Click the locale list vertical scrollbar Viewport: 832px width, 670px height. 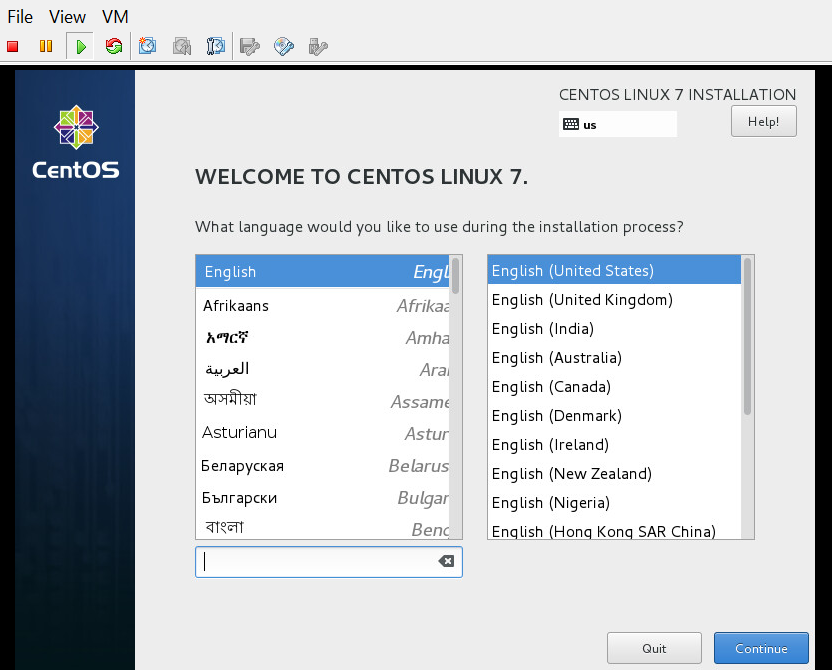pyautogui.click(x=747, y=336)
